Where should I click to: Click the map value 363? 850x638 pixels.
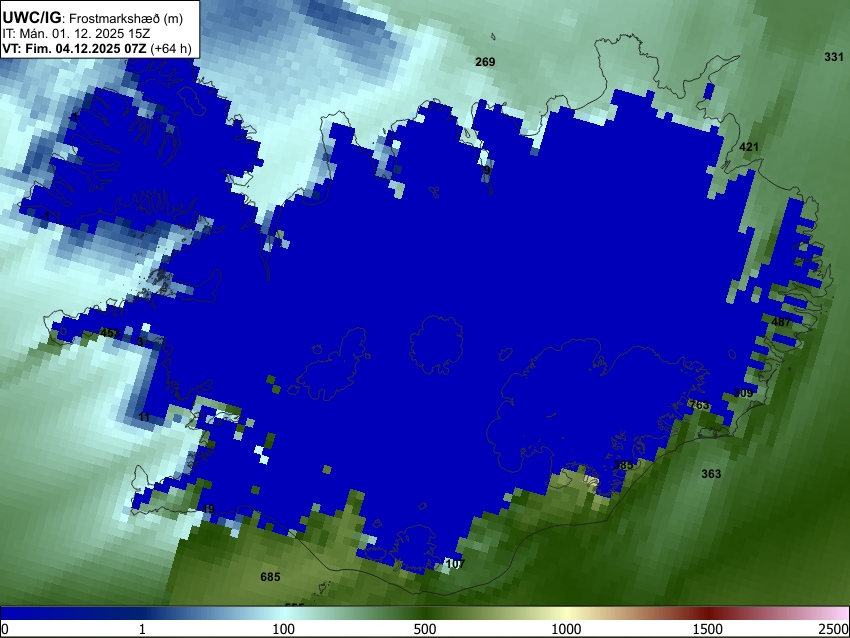(711, 474)
